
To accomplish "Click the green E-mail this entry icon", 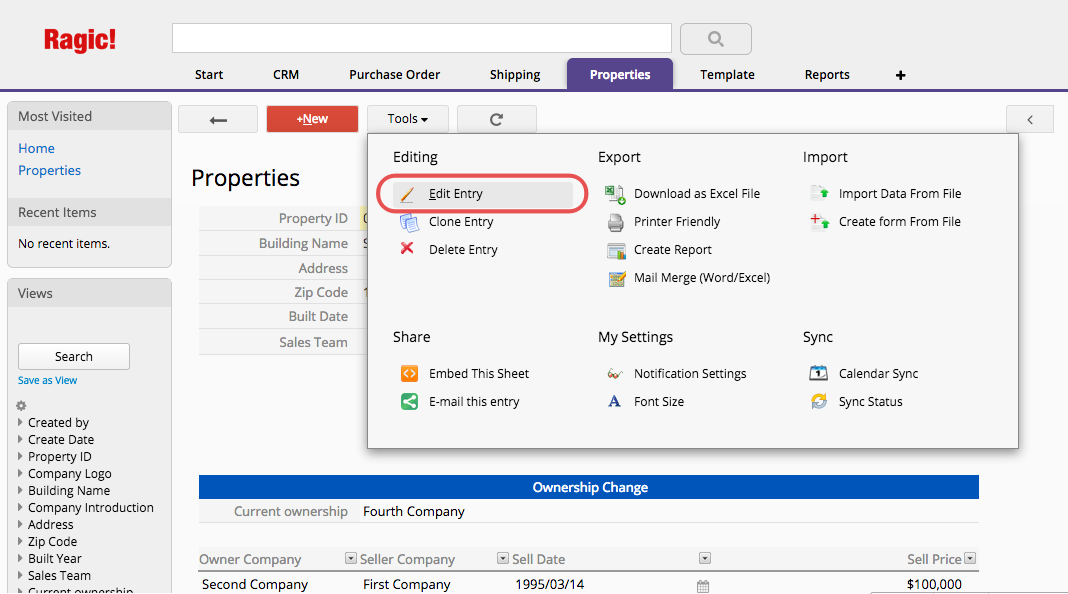I will pos(409,402).
